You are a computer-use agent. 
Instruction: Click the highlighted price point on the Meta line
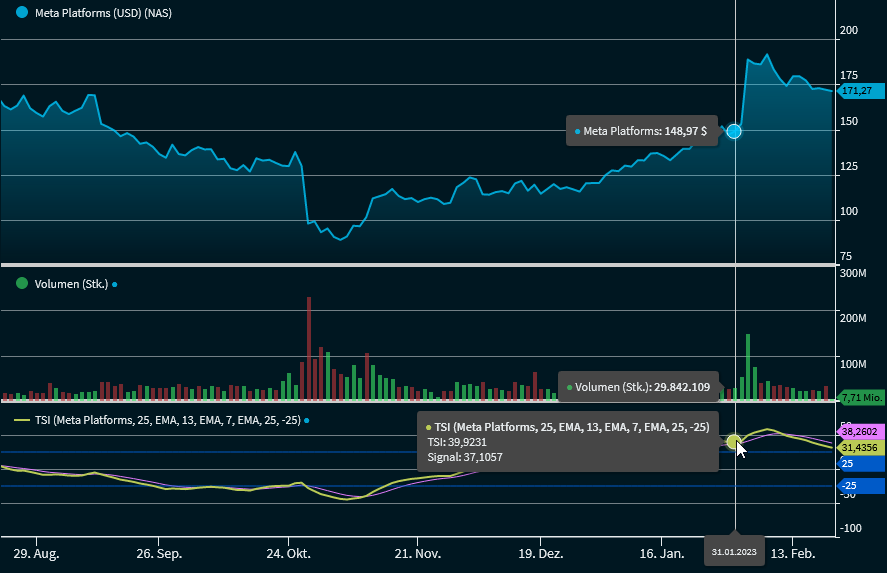point(734,131)
